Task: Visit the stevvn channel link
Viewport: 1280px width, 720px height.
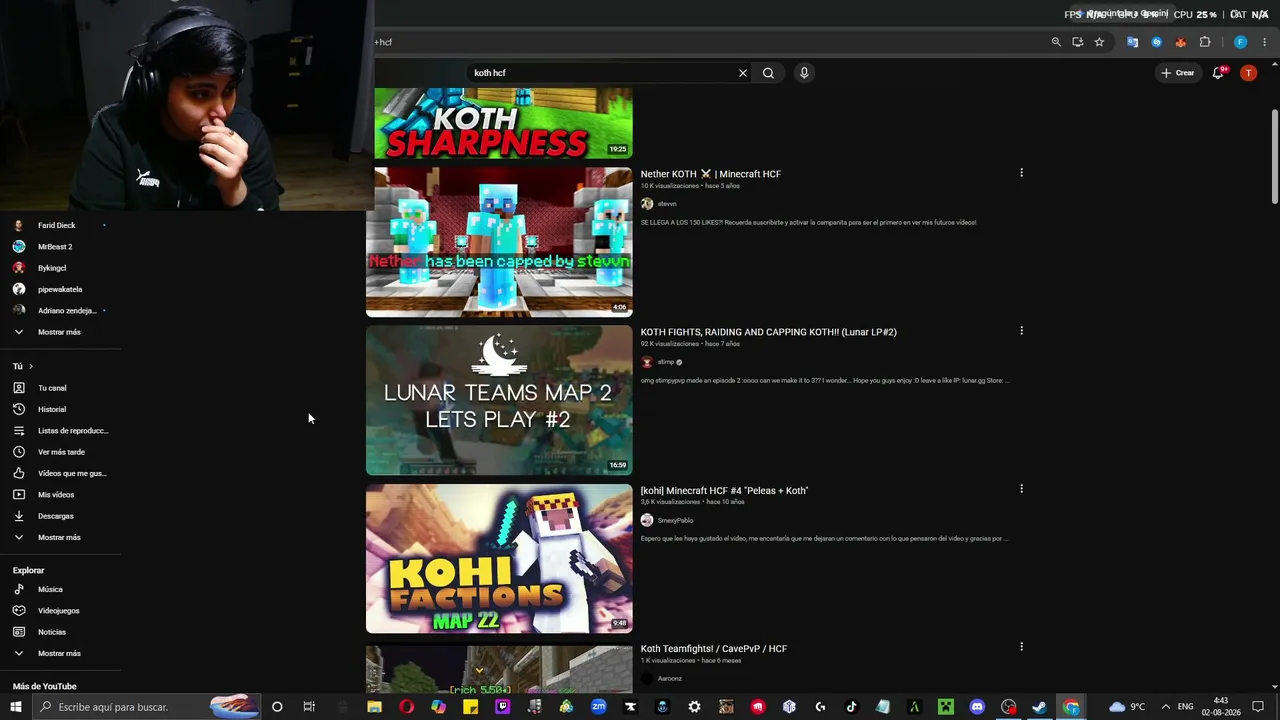Action: point(667,204)
